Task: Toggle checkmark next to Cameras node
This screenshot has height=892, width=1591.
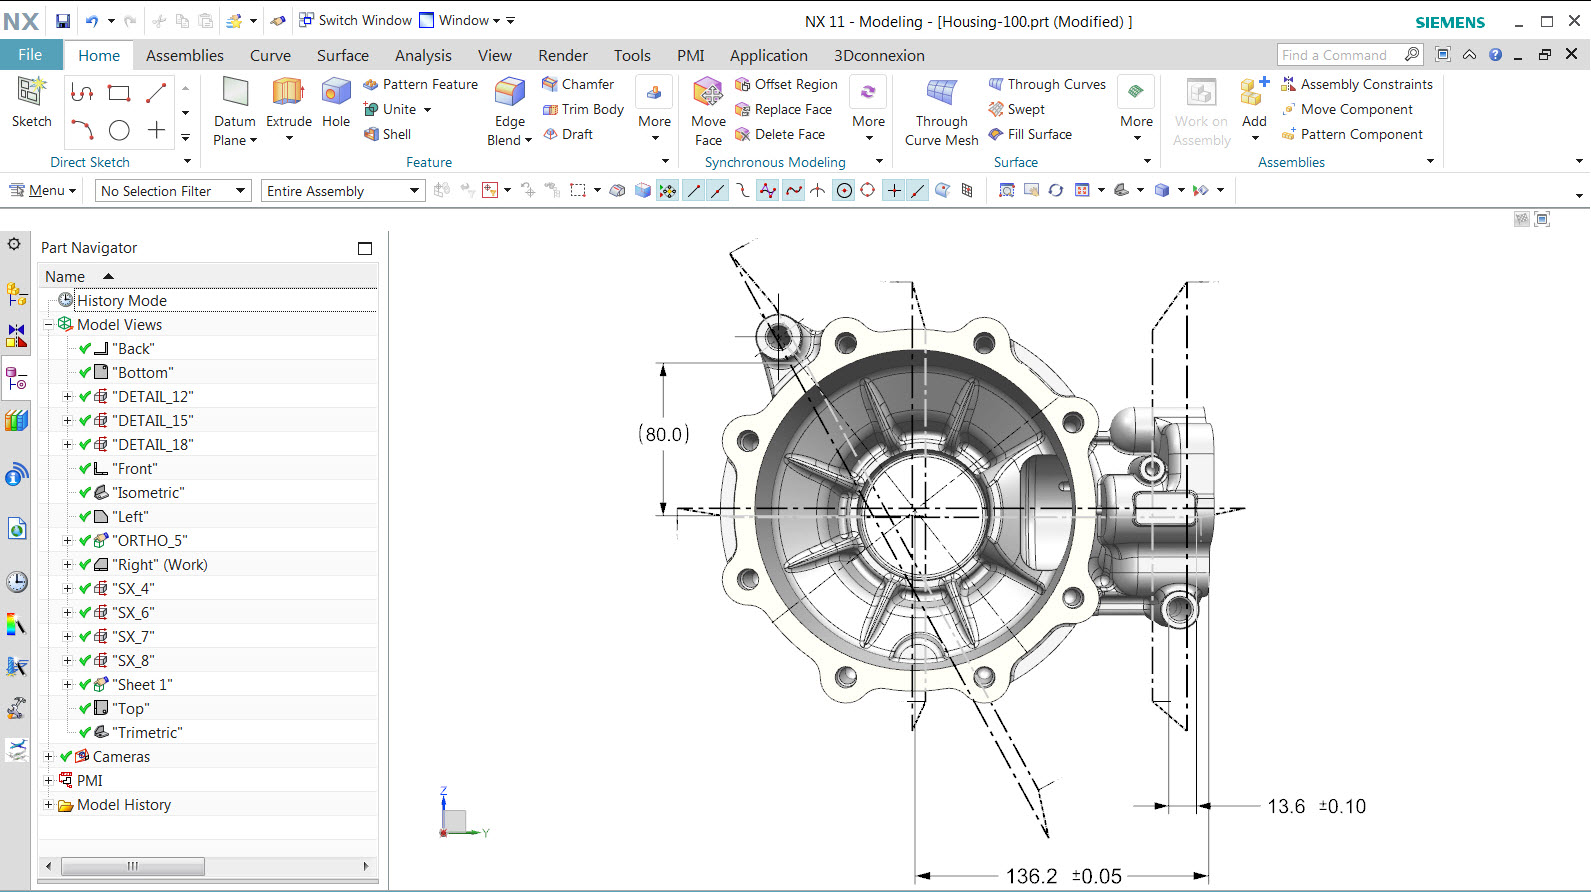Action: (66, 757)
